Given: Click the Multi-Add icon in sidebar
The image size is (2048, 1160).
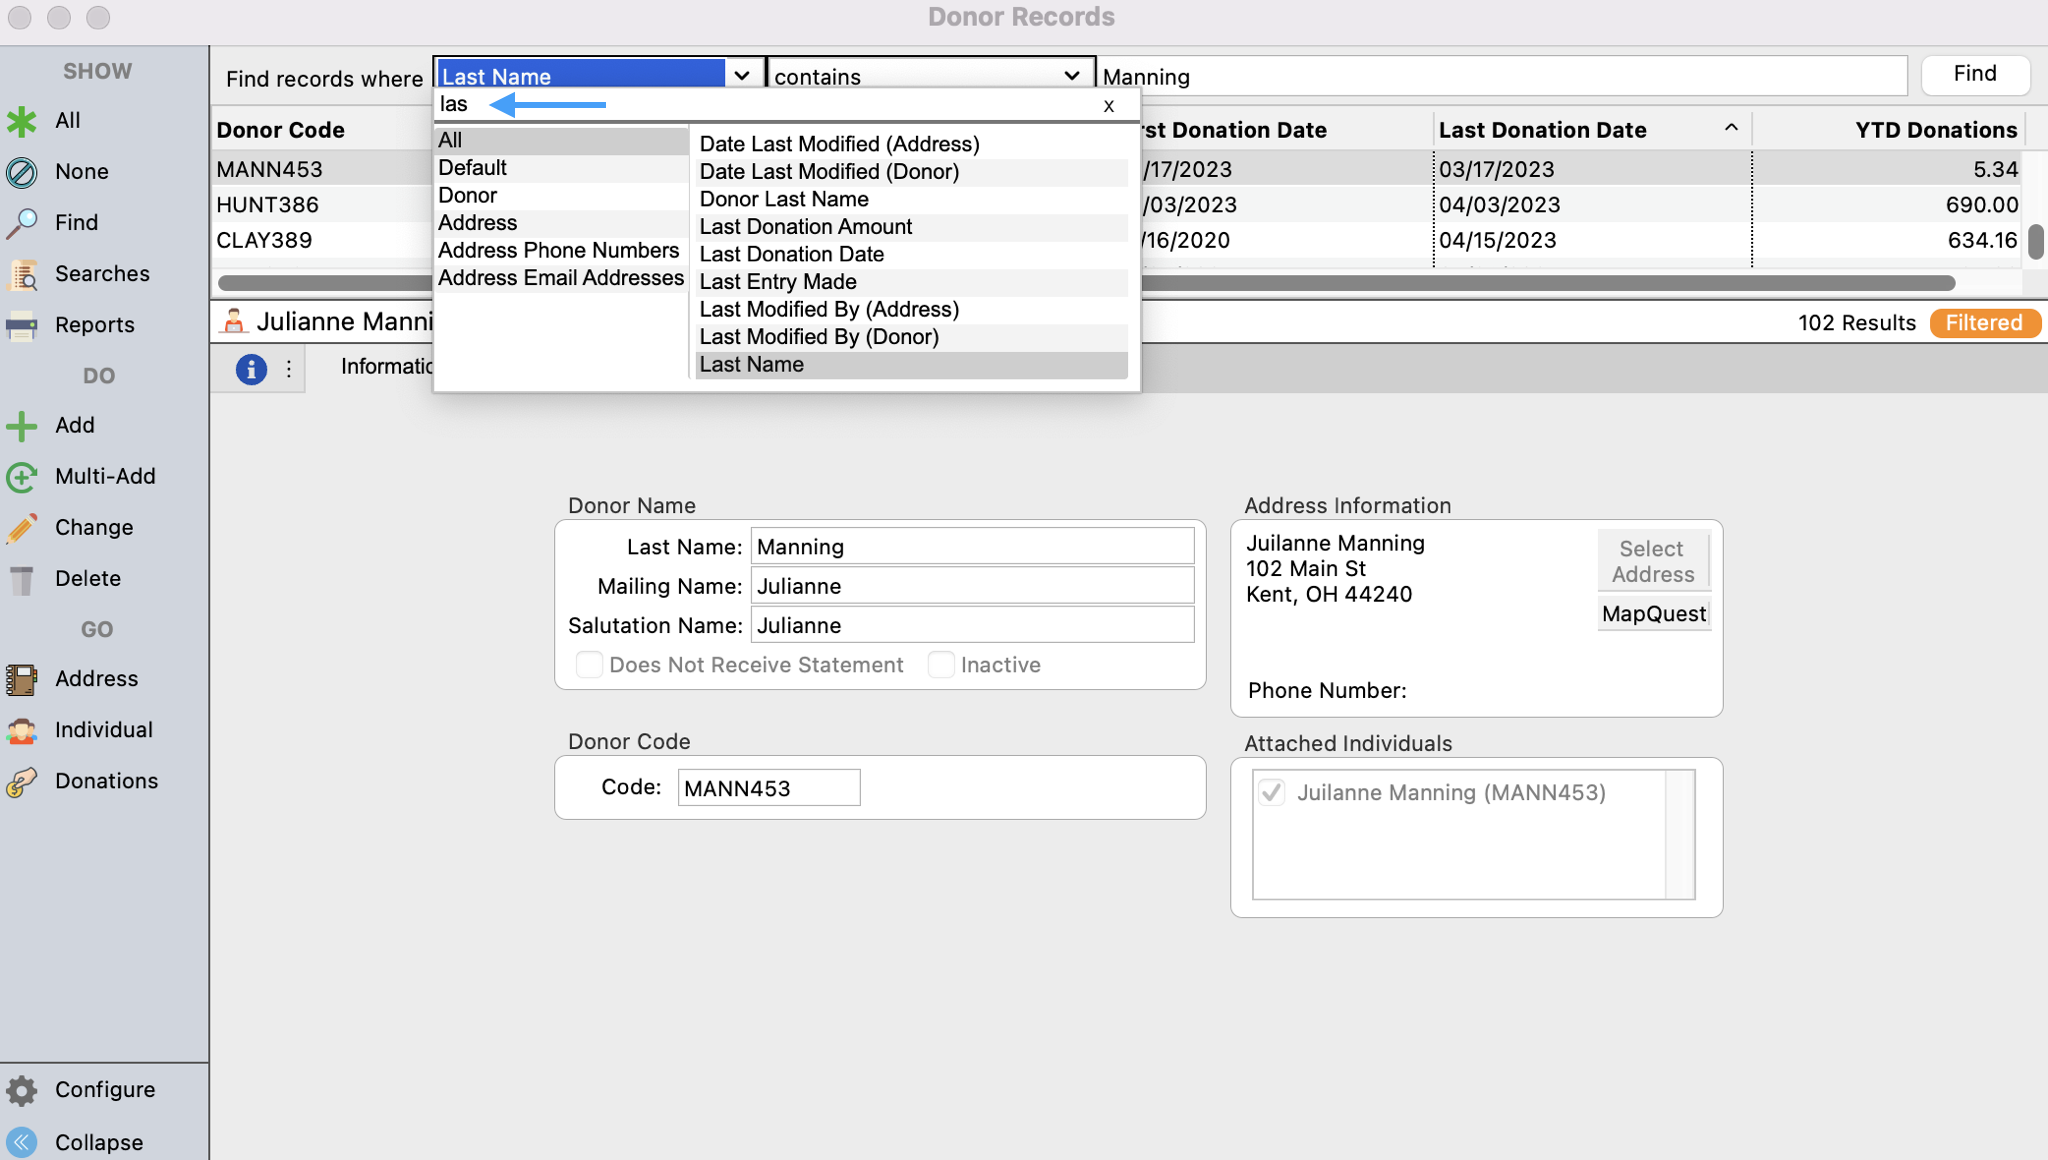Looking at the screenshot, I should click(21, 477).
